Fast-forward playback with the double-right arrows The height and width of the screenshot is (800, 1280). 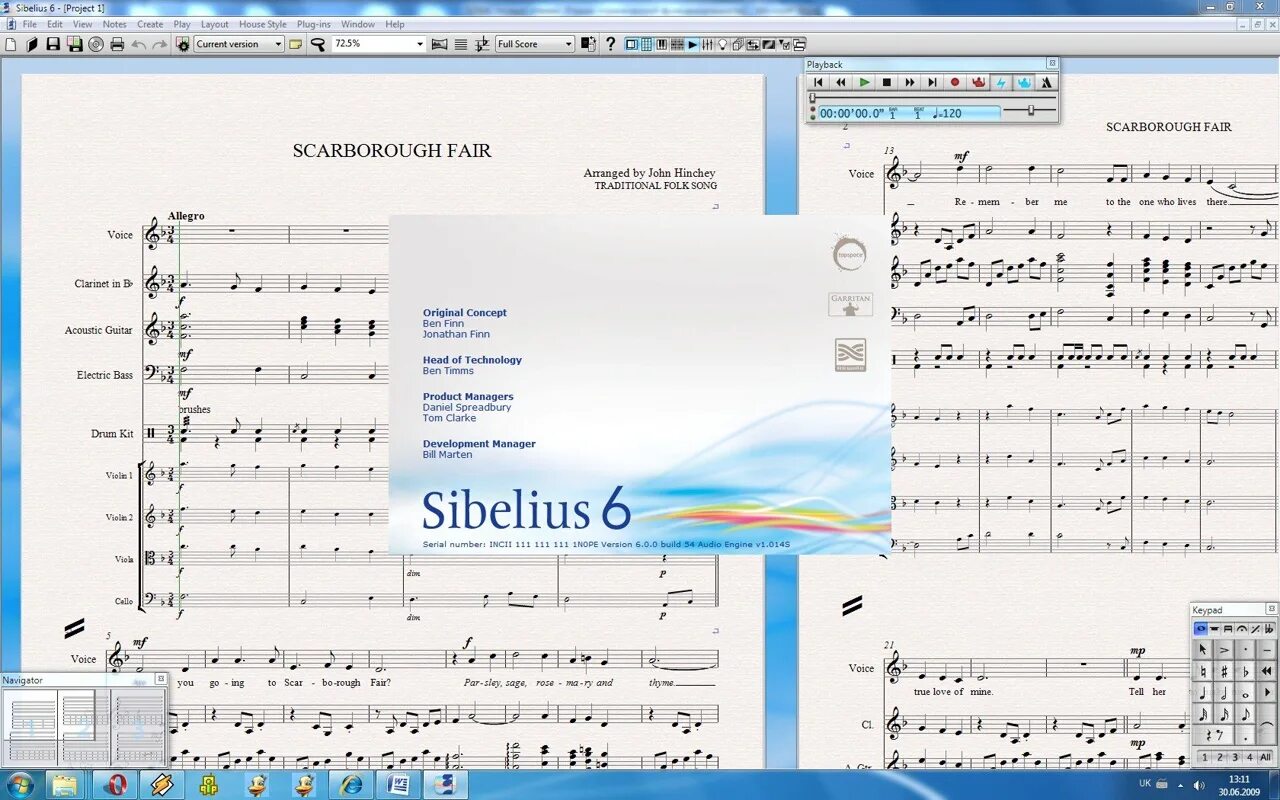[x=910, y=82]
